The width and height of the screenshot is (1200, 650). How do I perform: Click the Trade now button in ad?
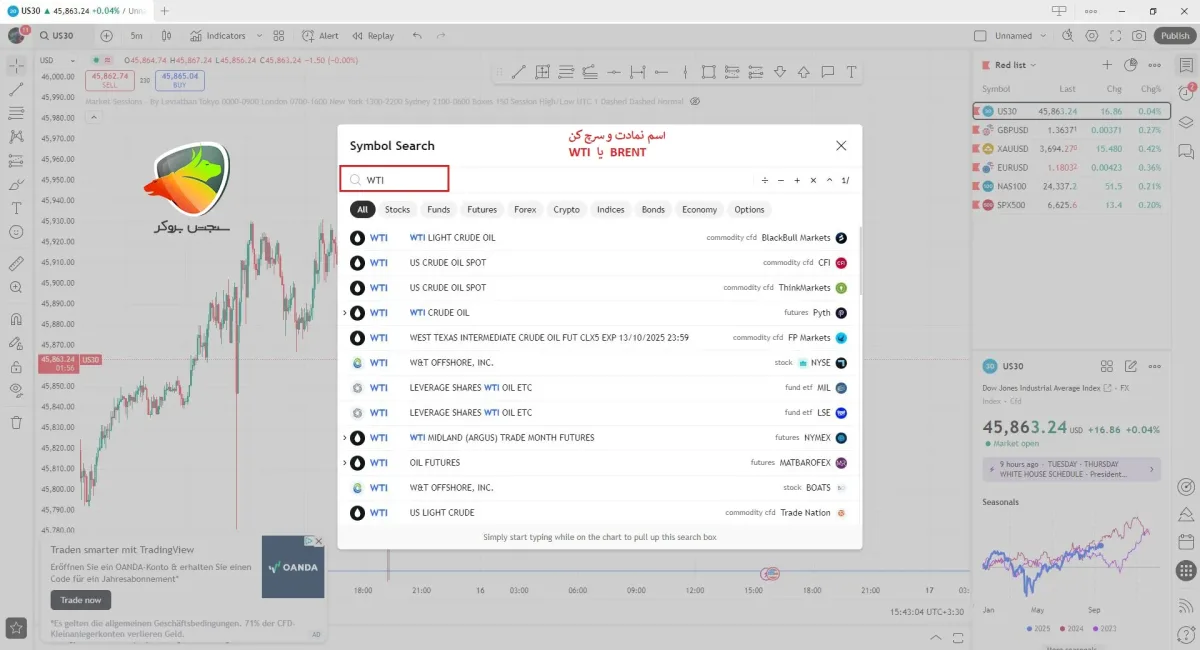81,600
